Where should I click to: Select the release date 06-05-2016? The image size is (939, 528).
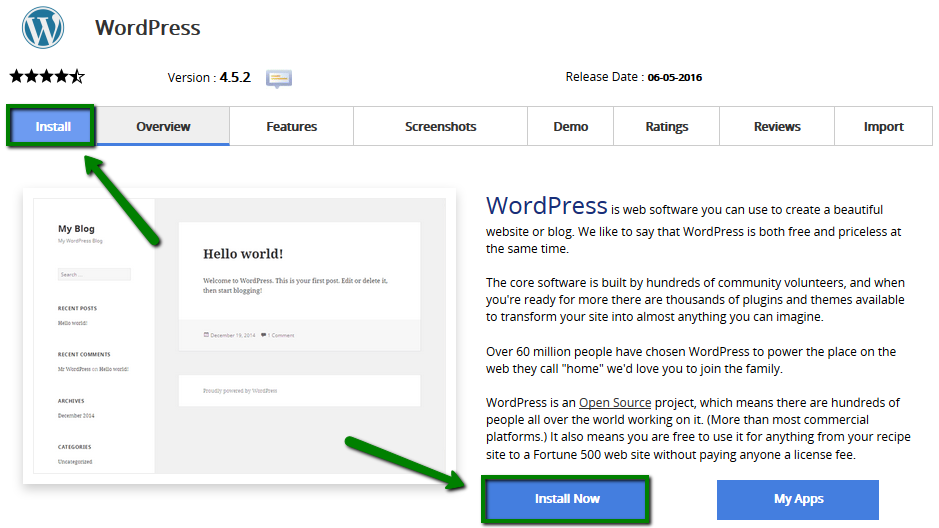pos(674,77)
